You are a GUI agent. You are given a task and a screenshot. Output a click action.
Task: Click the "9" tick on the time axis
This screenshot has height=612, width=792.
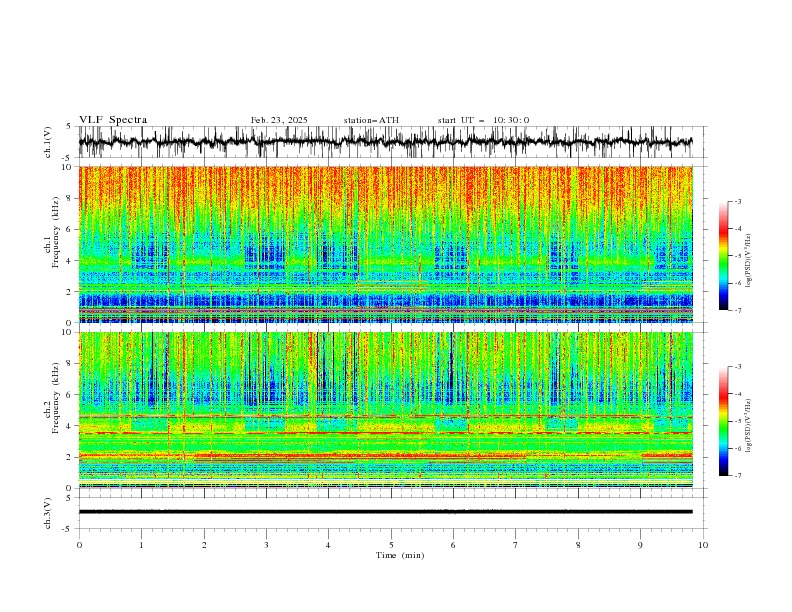(x=640, y=545)
